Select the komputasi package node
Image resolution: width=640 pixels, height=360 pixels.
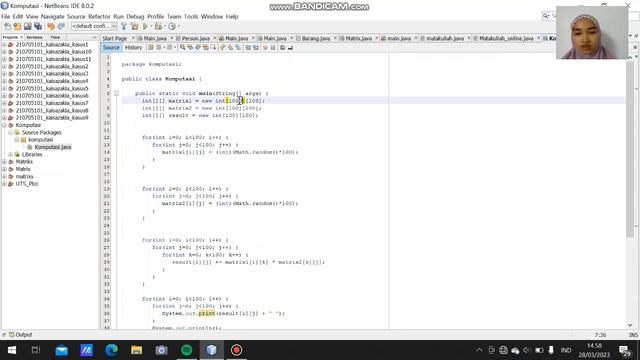pos(40,140)
